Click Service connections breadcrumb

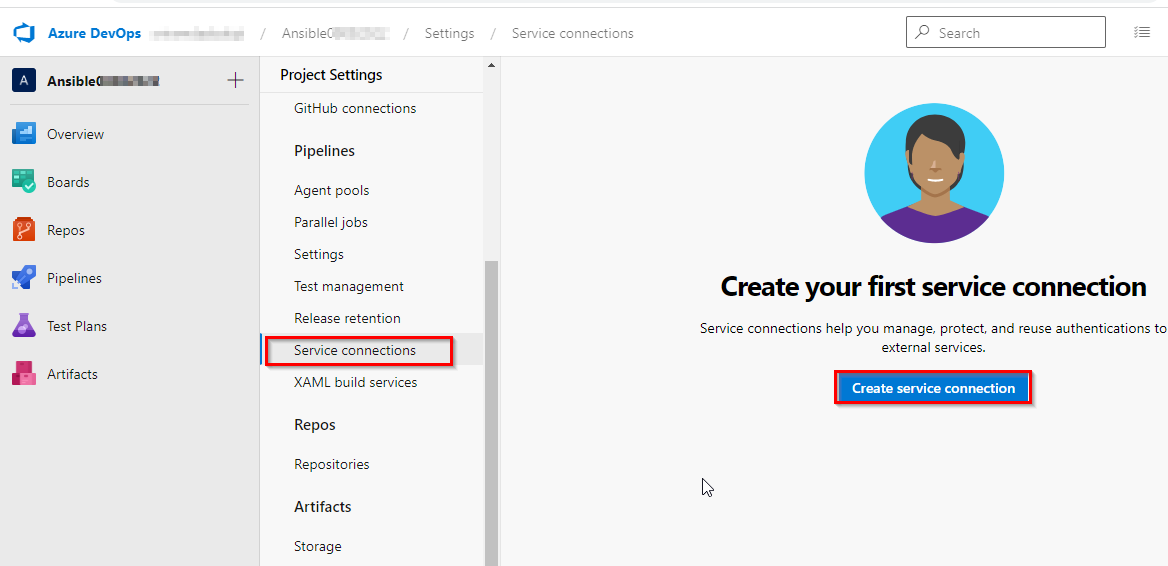pyautogui.click(x=573, y=34)
